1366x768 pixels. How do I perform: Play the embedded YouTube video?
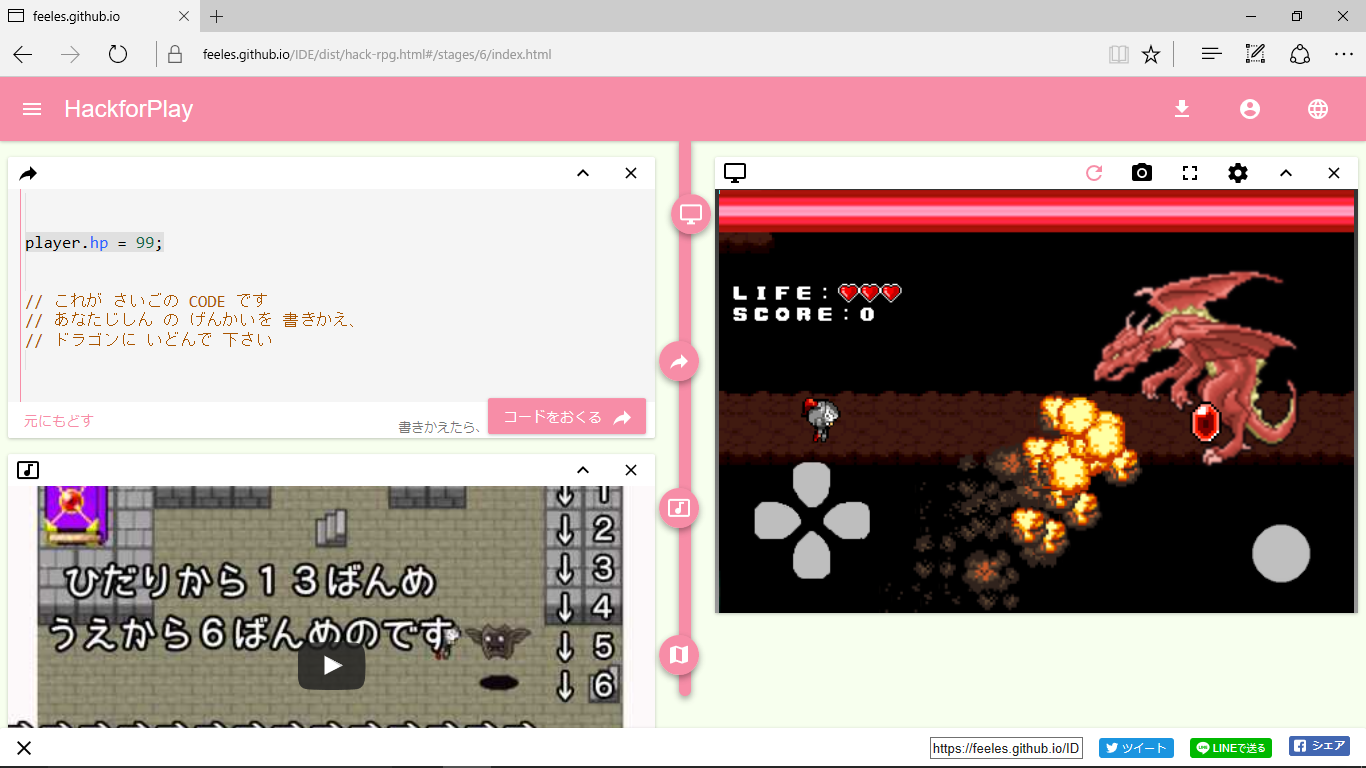click(x=331, y=666)
